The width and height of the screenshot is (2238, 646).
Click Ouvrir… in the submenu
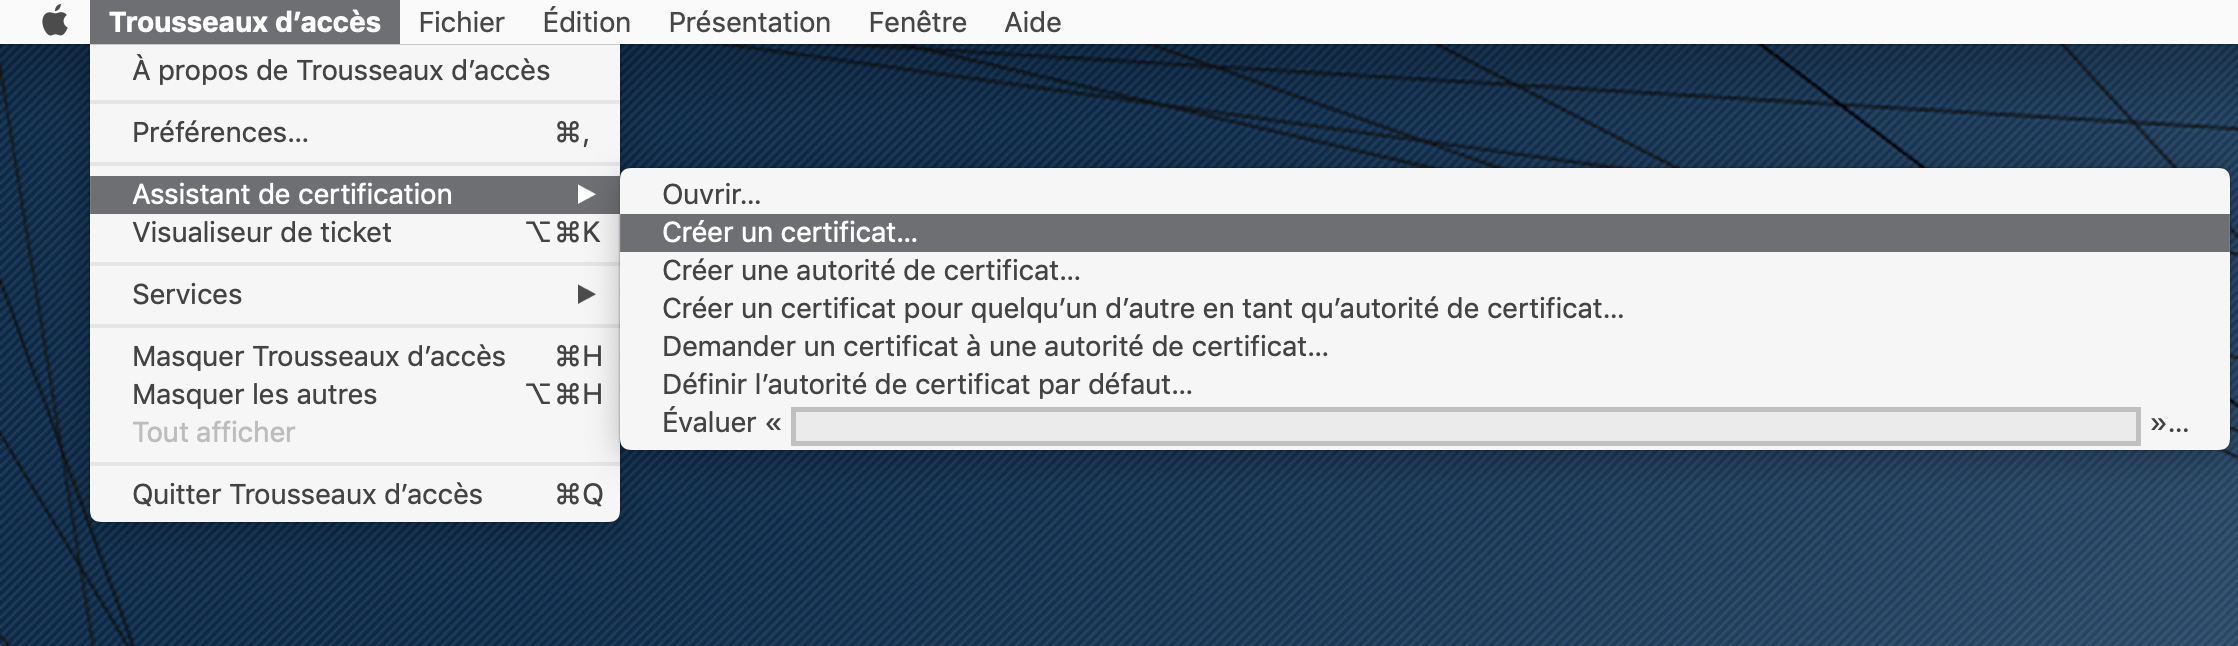click(1425, 194)
